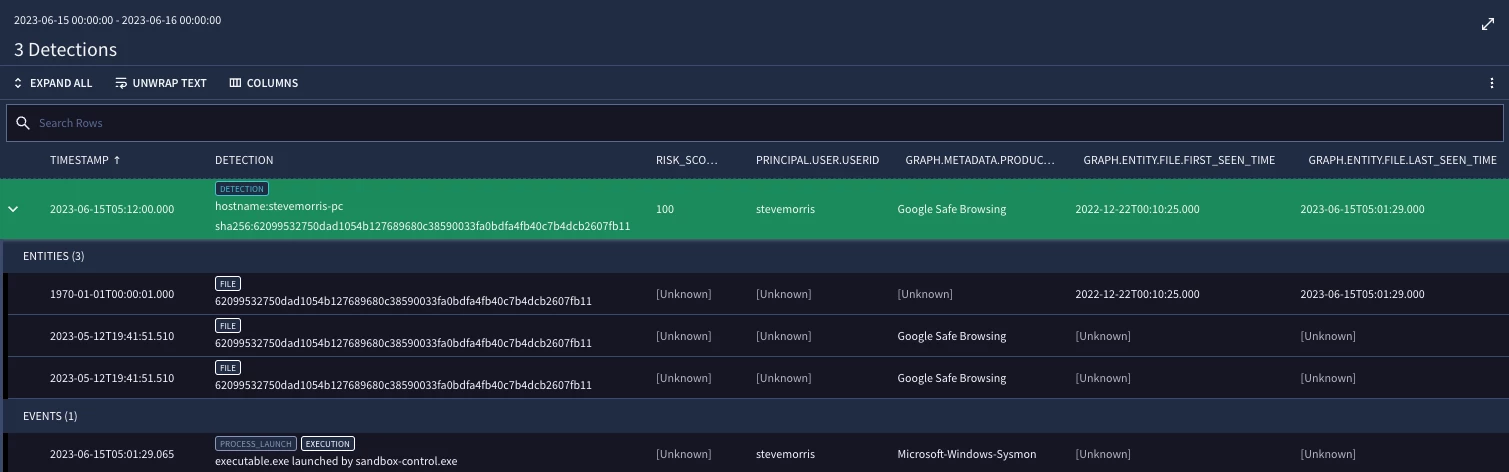Click the Timestamp ascending sort arrow
The image size is (1509, 472).
(x=117, y=160)
